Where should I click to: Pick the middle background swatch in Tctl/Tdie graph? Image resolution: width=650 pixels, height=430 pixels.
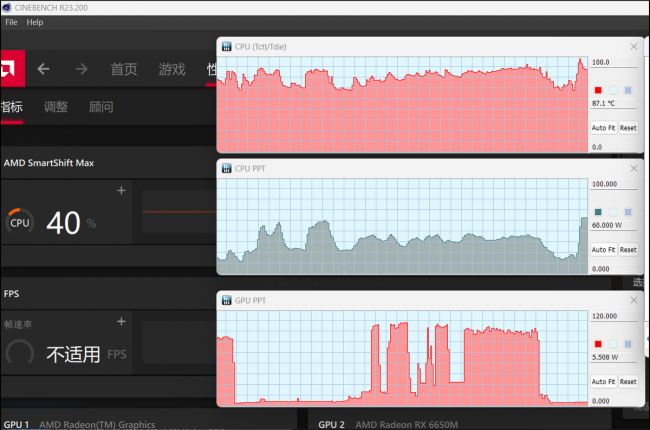click(613, 90)
